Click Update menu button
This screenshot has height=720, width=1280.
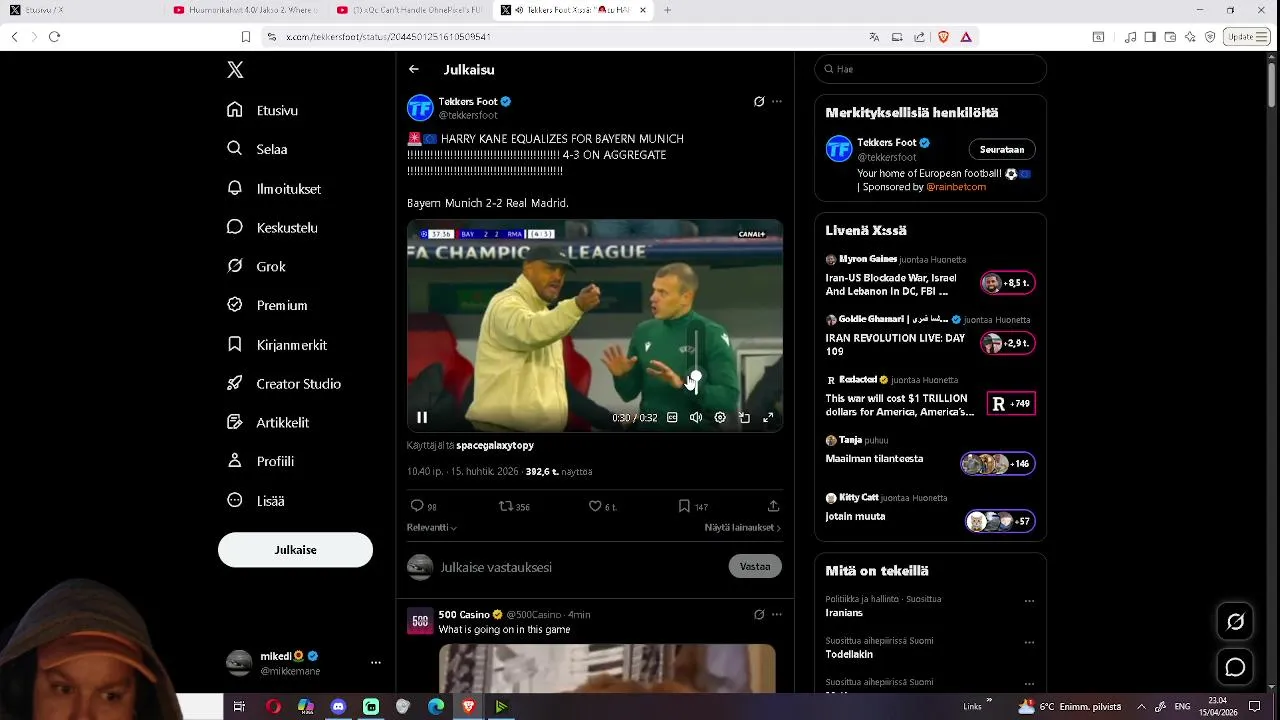point(1247,37)
